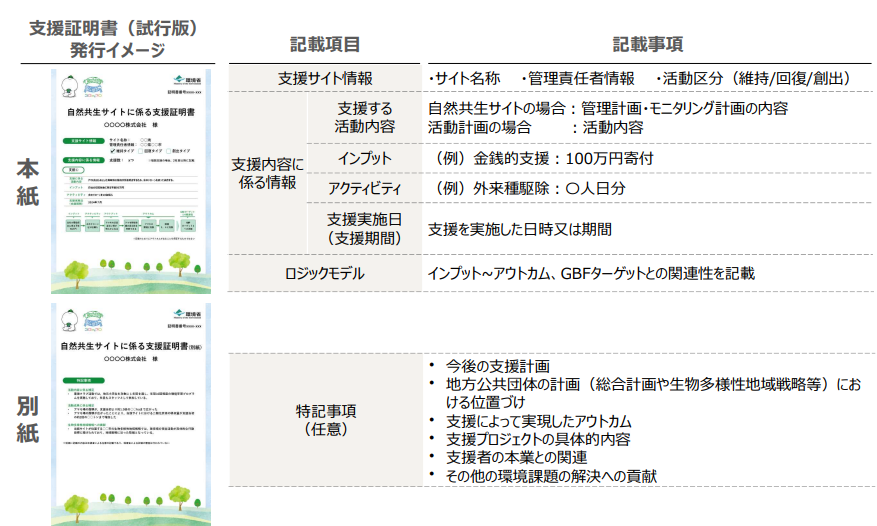Viewport: 877px width, 526px height.
Task: Click the ロジックモデル row label
Action: pyautogui.click(x=324, y=272)
